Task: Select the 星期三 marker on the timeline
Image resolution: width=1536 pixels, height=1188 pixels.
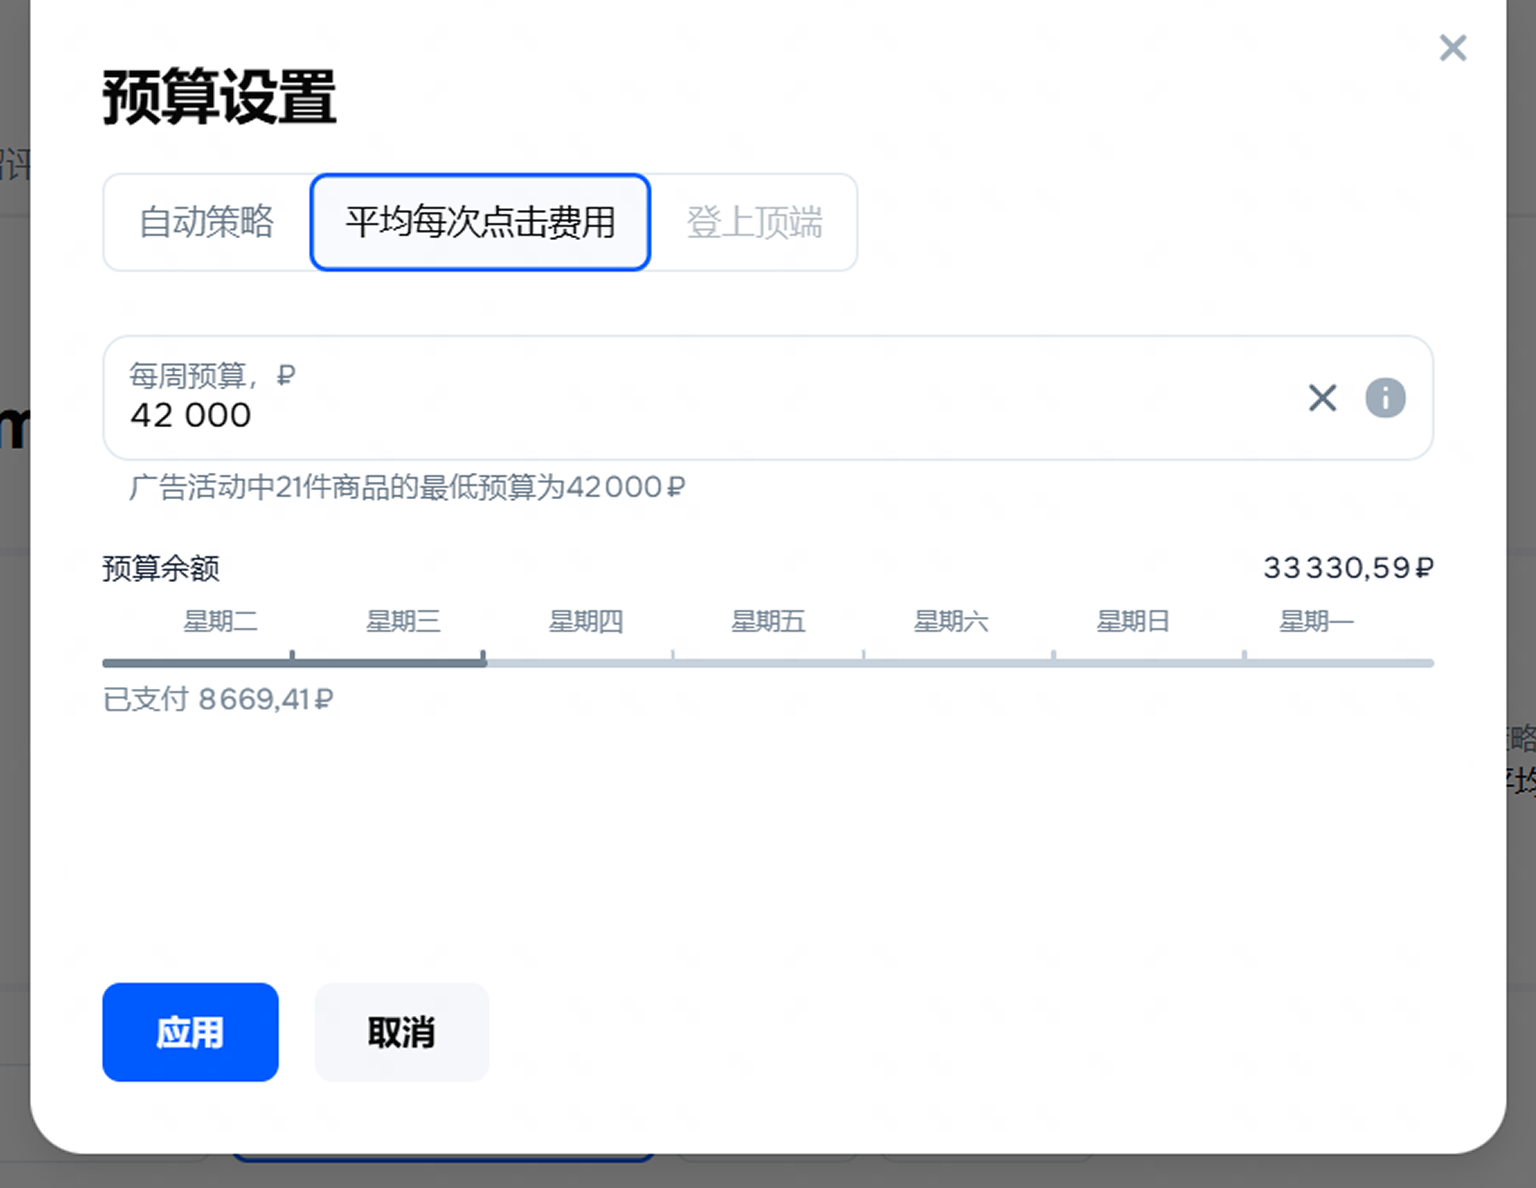Action: tap(403, 622)
